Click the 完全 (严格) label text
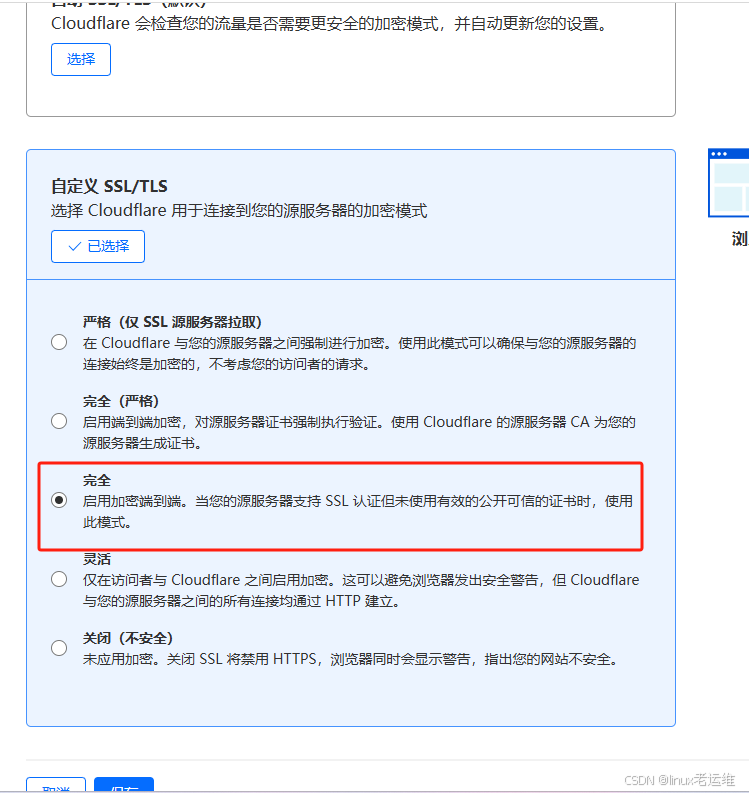This screenshot has height=793, width=749. pyautogui.click(x=121, y=401)
